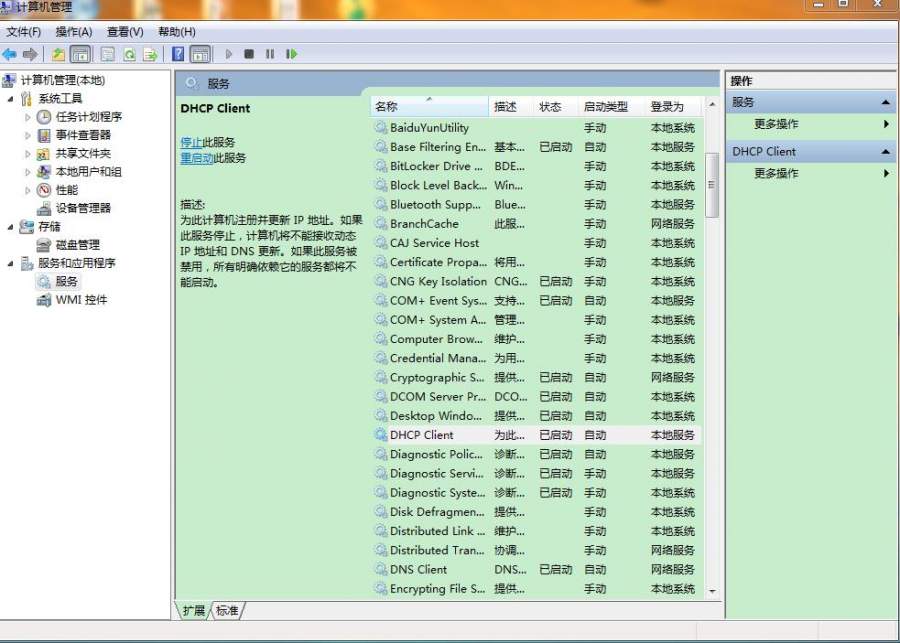Select the CAJ Service Host row

click(536, 243)
